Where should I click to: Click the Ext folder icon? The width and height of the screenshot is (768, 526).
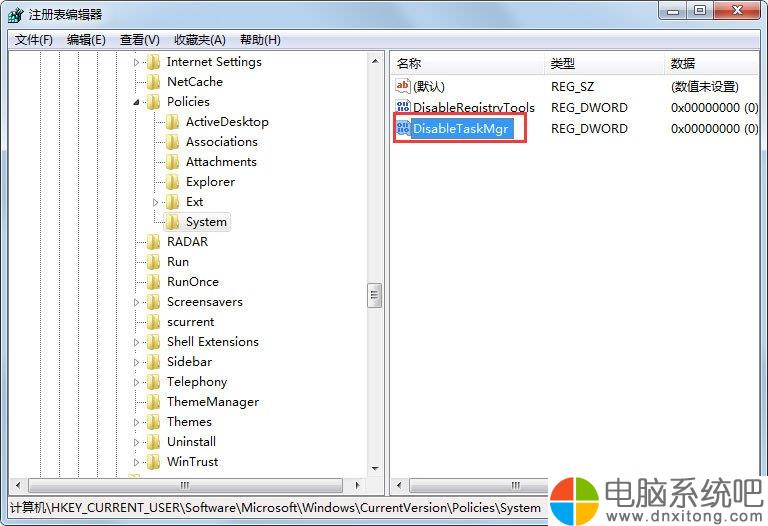172,202
